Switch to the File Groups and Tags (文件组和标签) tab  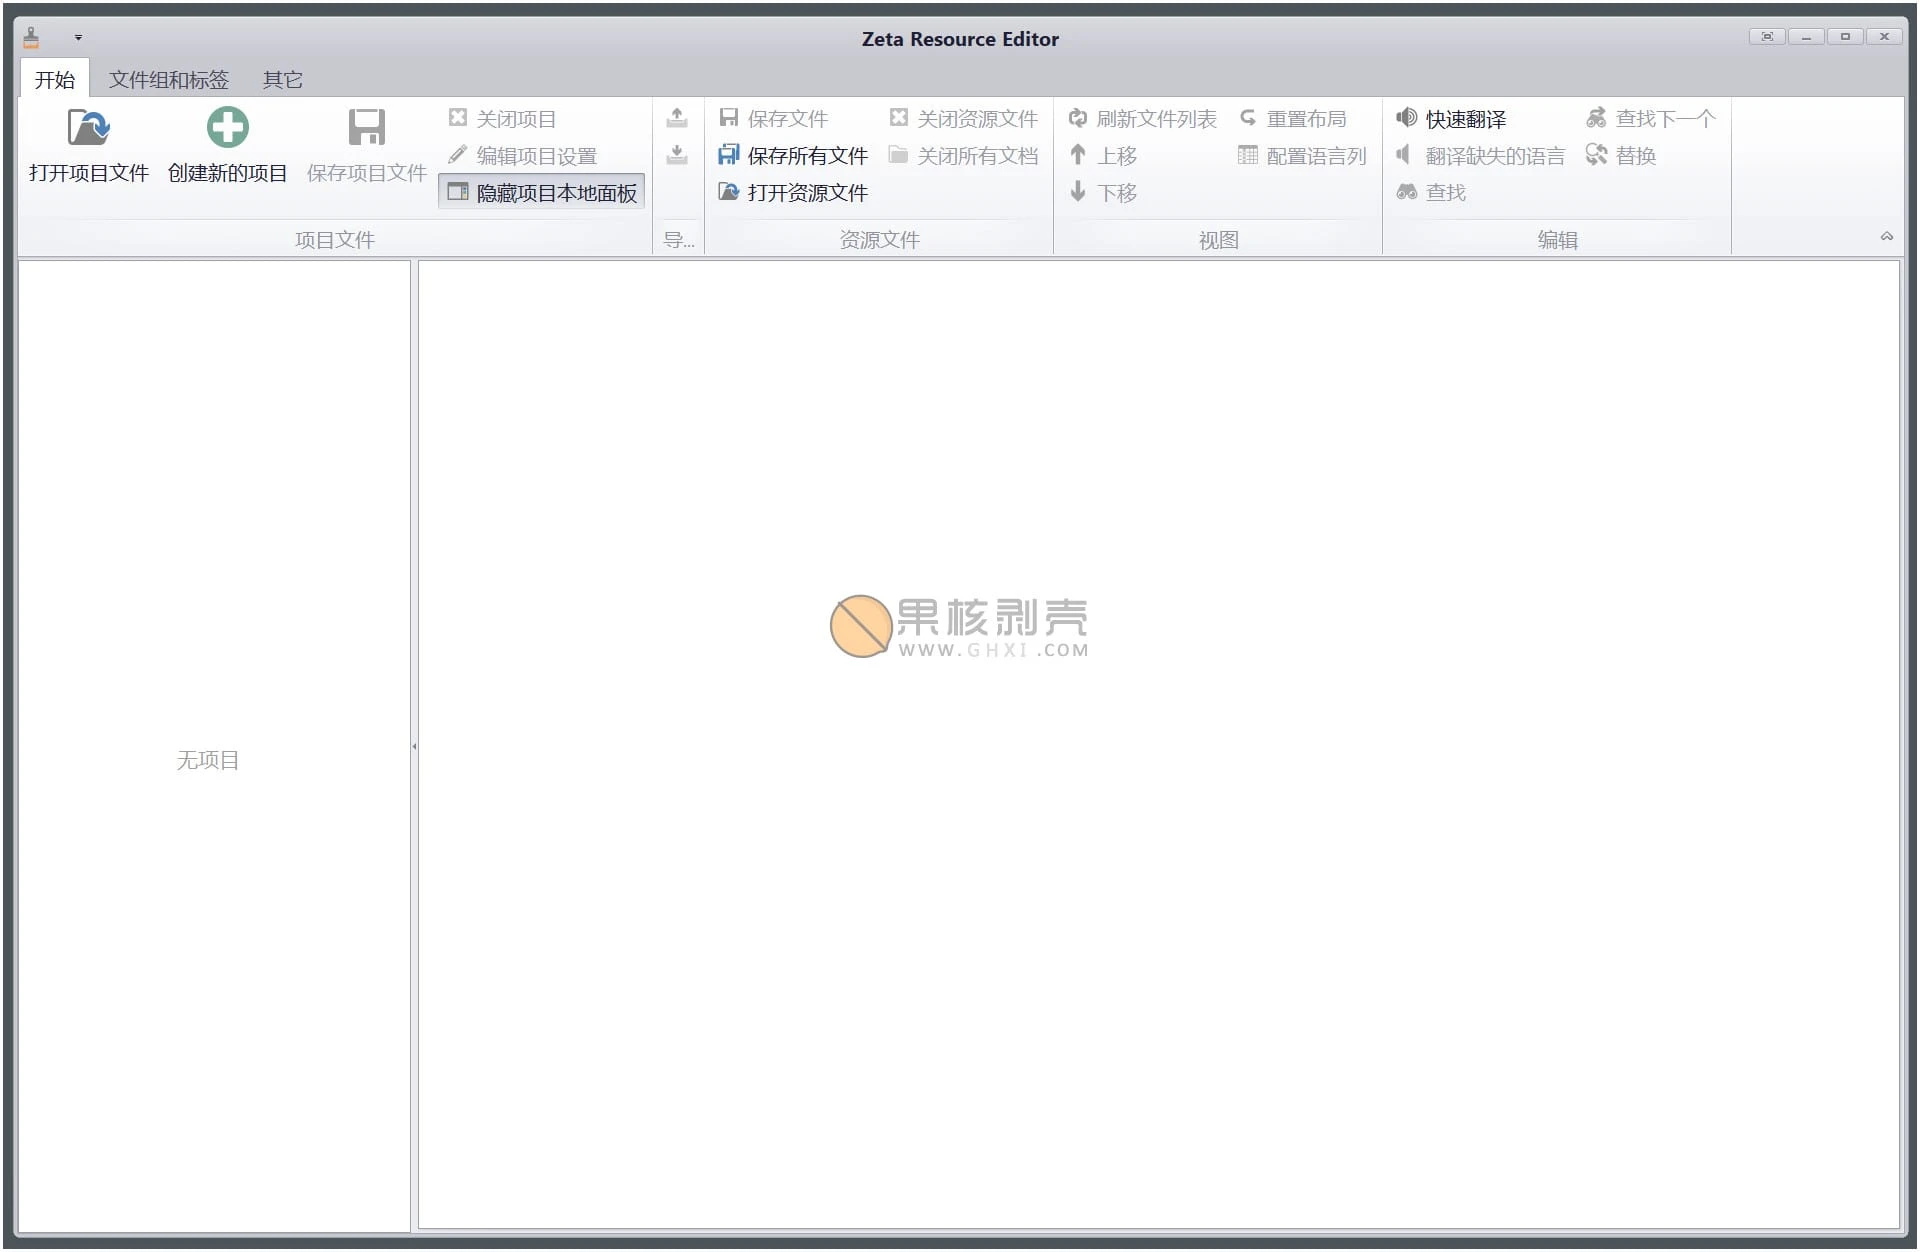tap(168, 80)
